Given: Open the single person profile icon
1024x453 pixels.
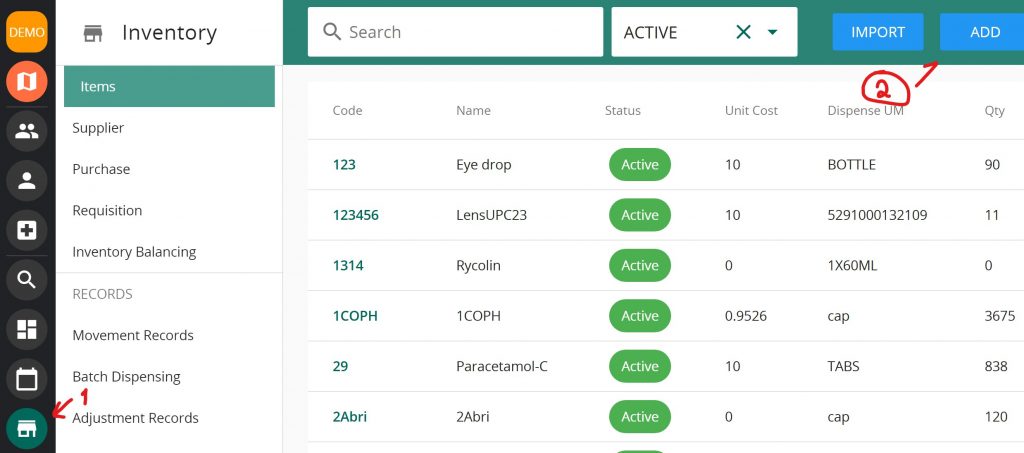Looking at the screenshot, I should 27,181.
